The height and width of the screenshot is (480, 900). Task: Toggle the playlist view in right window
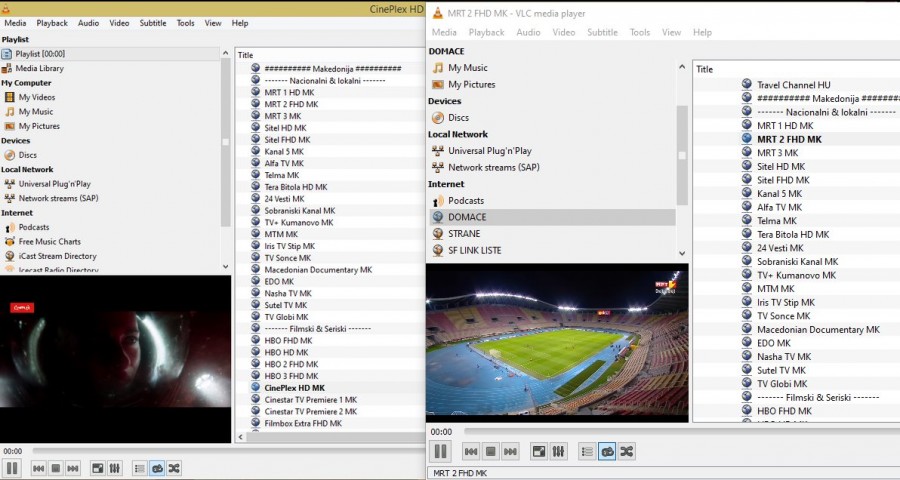click(587, 452)
